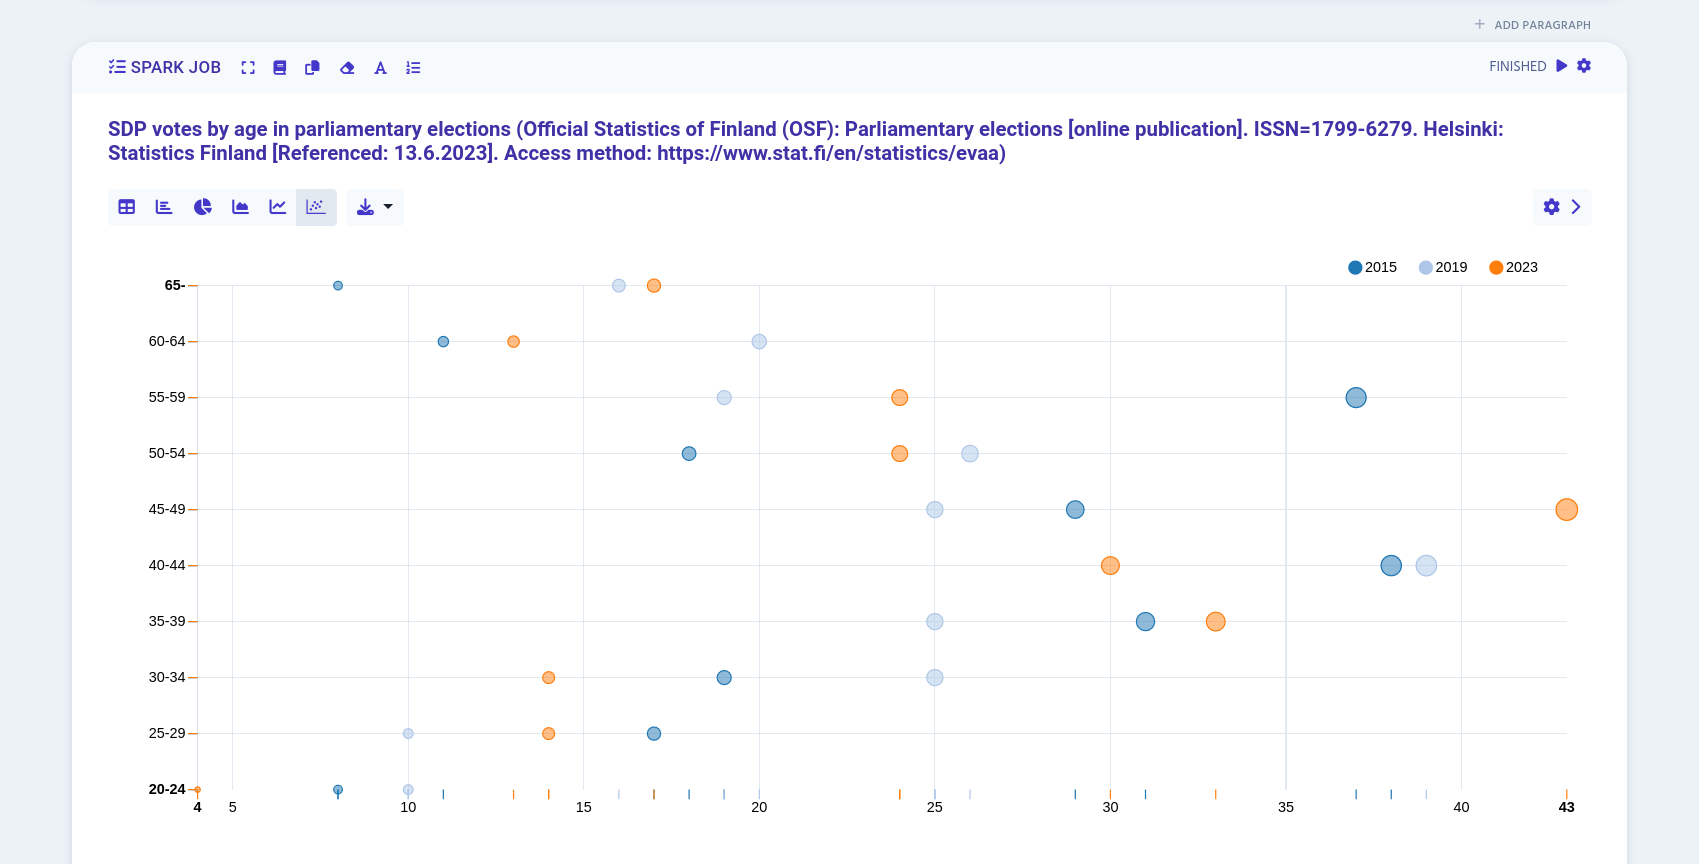Toggle paragraph fullscreen mode
This screenshot has height=864, width=1699.
[x=248, y=68]
